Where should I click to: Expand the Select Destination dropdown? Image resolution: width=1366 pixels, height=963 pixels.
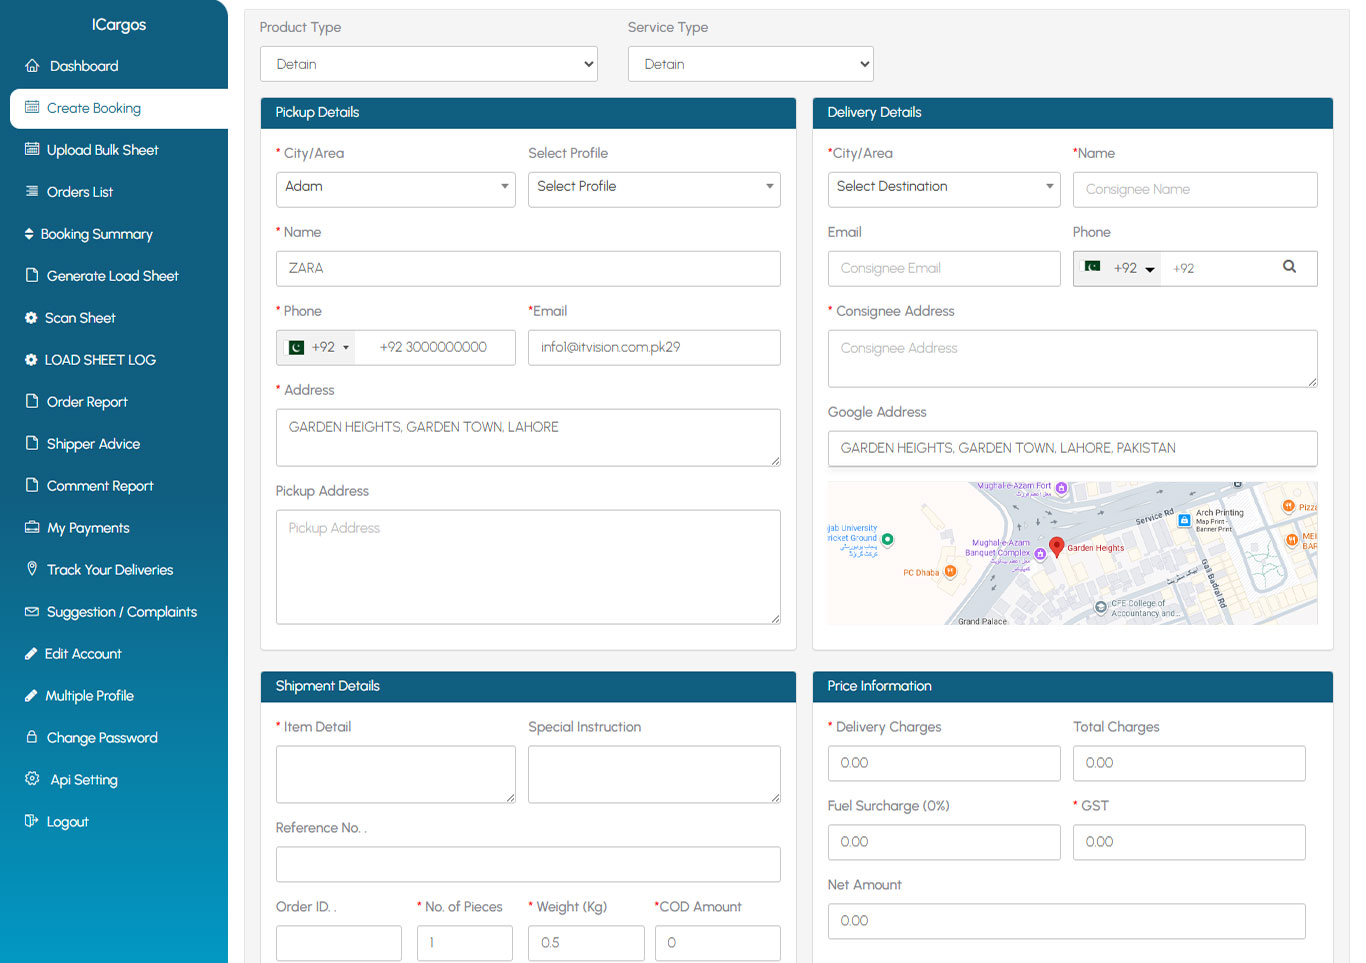pyautogui.click(x=943, y=188)
